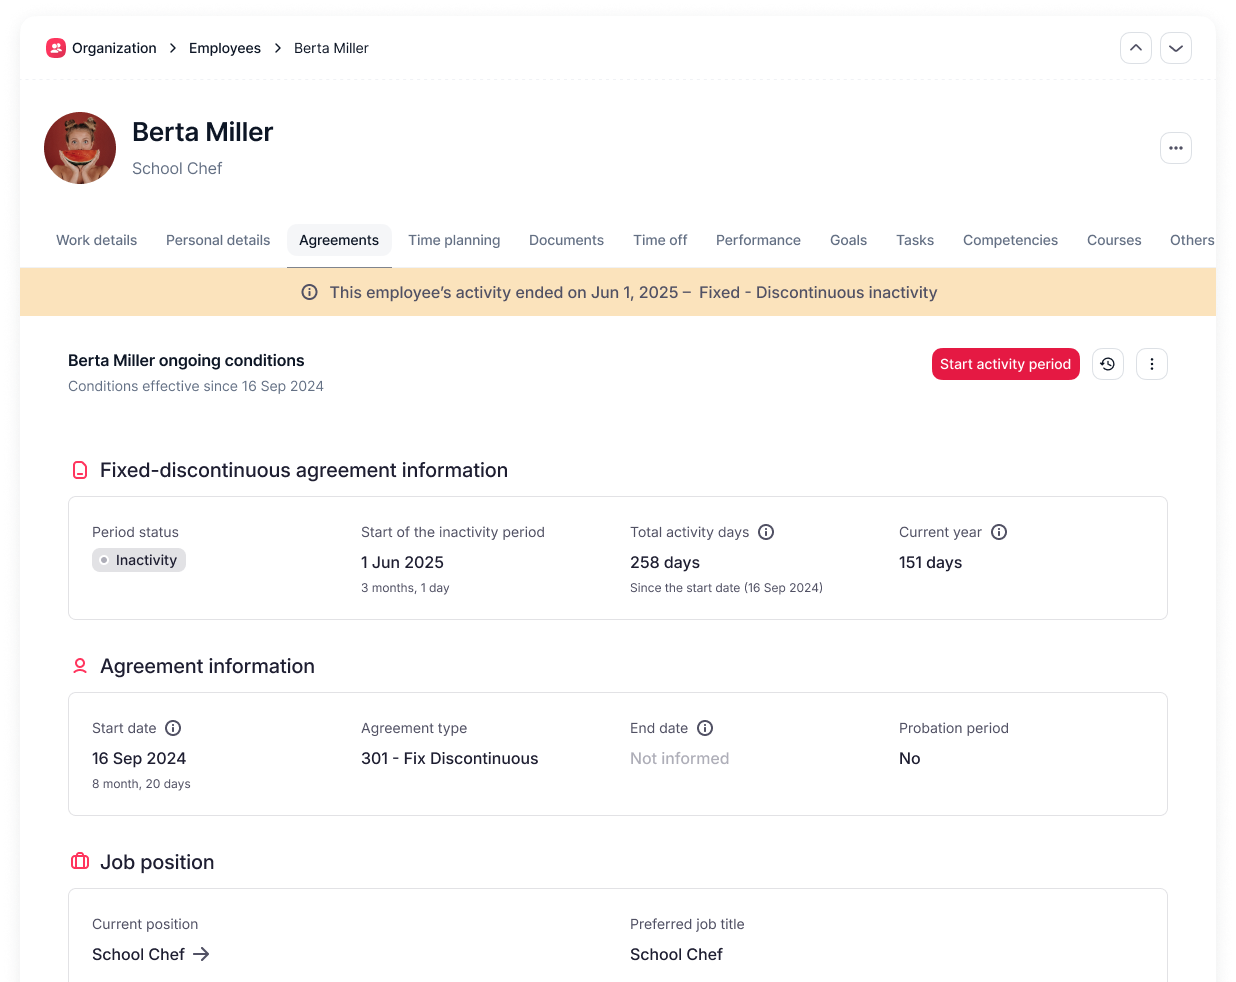The height and width of the screenshot is (982, 1236).
Task: Open the Goals tab
Action: 848,240
